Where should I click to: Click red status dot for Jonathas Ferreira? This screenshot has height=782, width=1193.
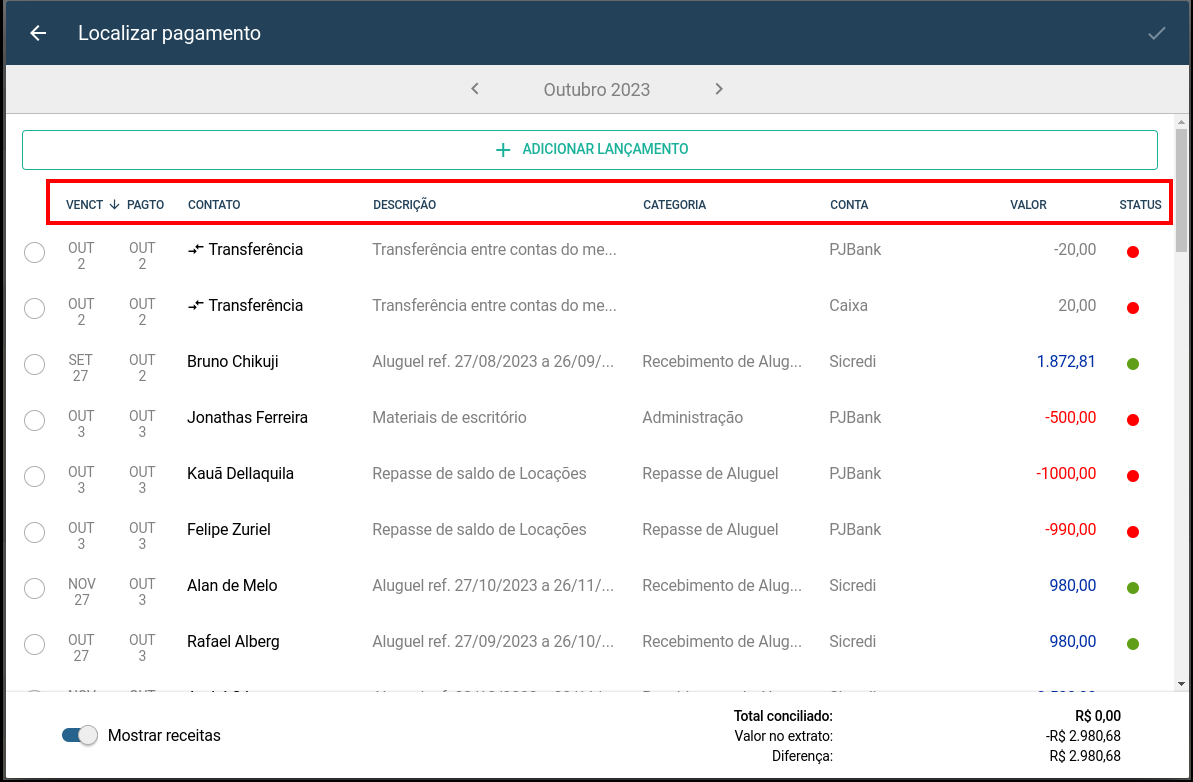click(1132, 420)
